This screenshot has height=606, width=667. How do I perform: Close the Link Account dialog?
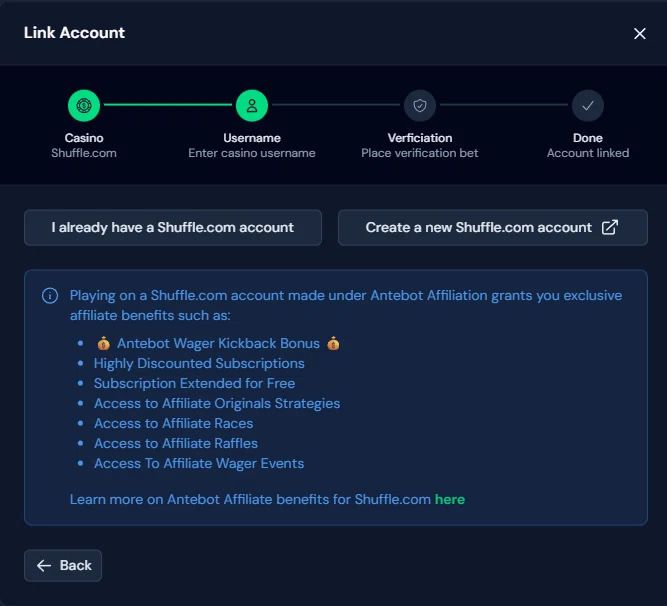pos(640,33)
